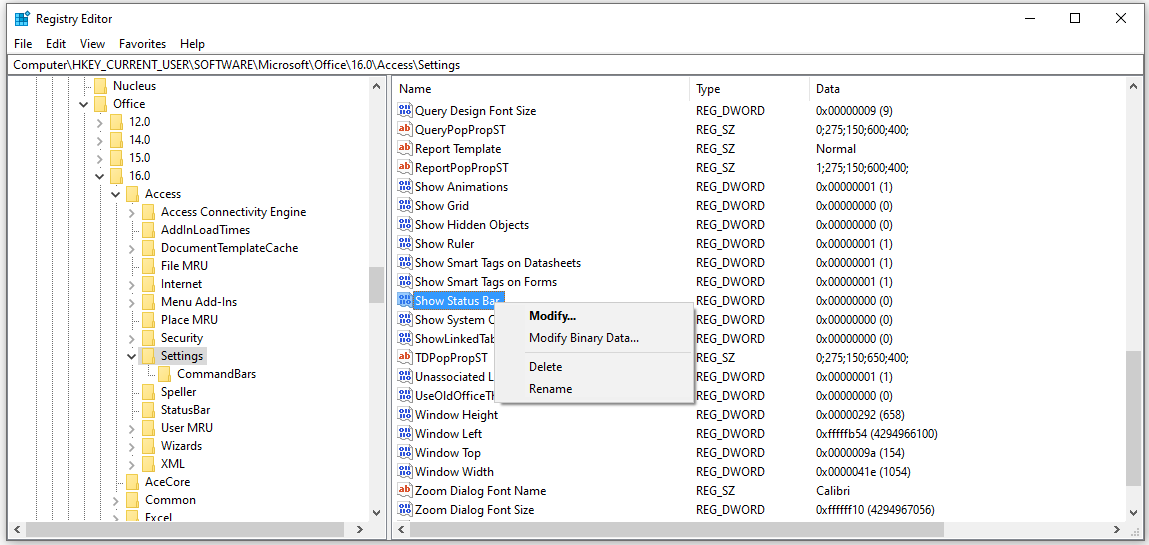Click the Show Smart Tags on Datasheets icon
Viewport: 1149px width, 545px height.
coord(405,262)
